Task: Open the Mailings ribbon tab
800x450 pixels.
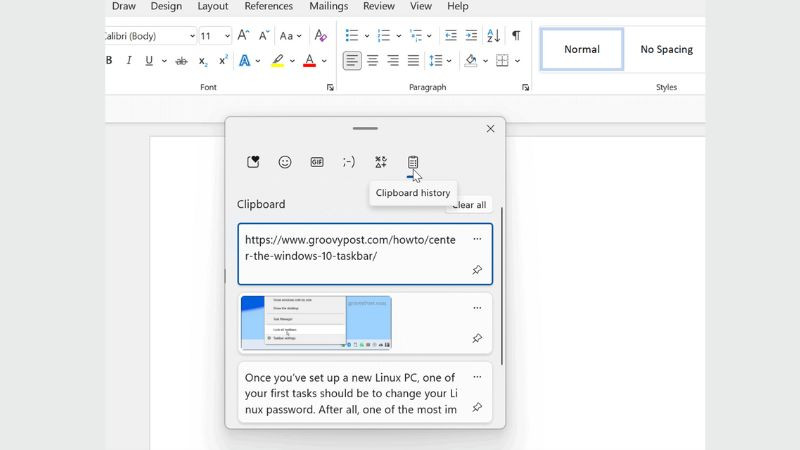Action: [329, 6]
